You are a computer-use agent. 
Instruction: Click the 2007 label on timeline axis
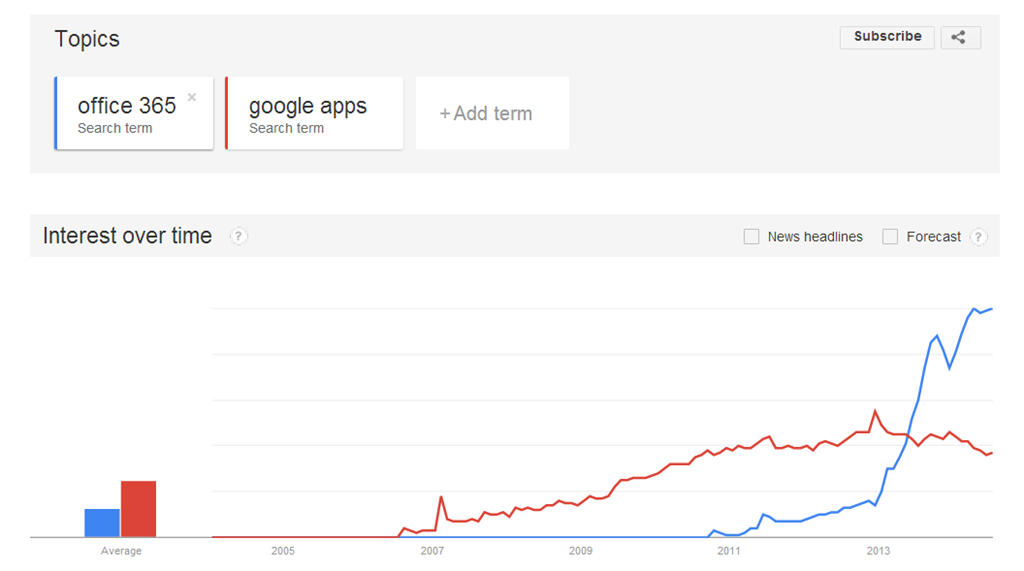pyautogui.click(x=432, y=551)
